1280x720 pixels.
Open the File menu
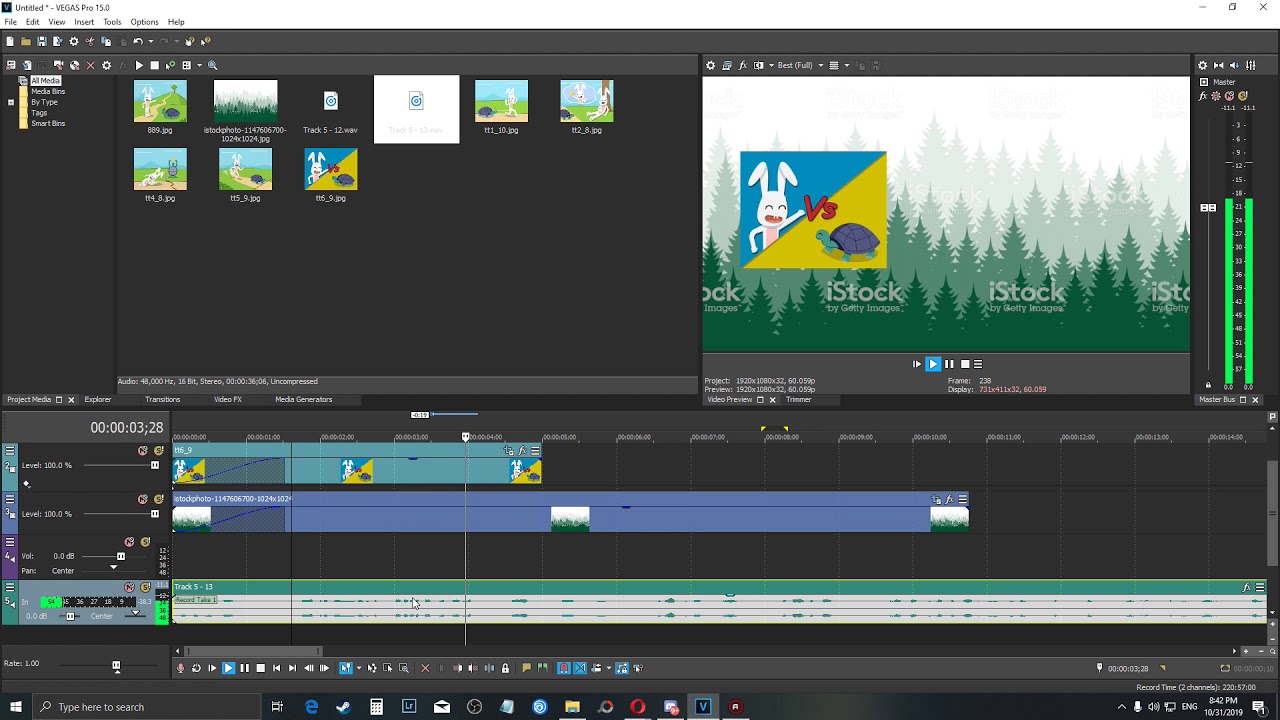click(x=10, y=22)
